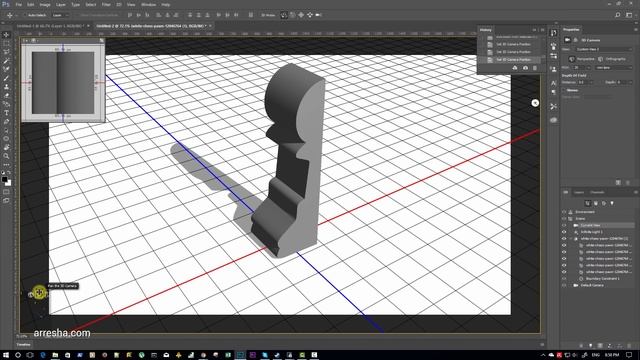The height and width of the screenshot is (360, 640).
Task: Select the Clone Stamp tool
Action: click(x=6, y=87)
